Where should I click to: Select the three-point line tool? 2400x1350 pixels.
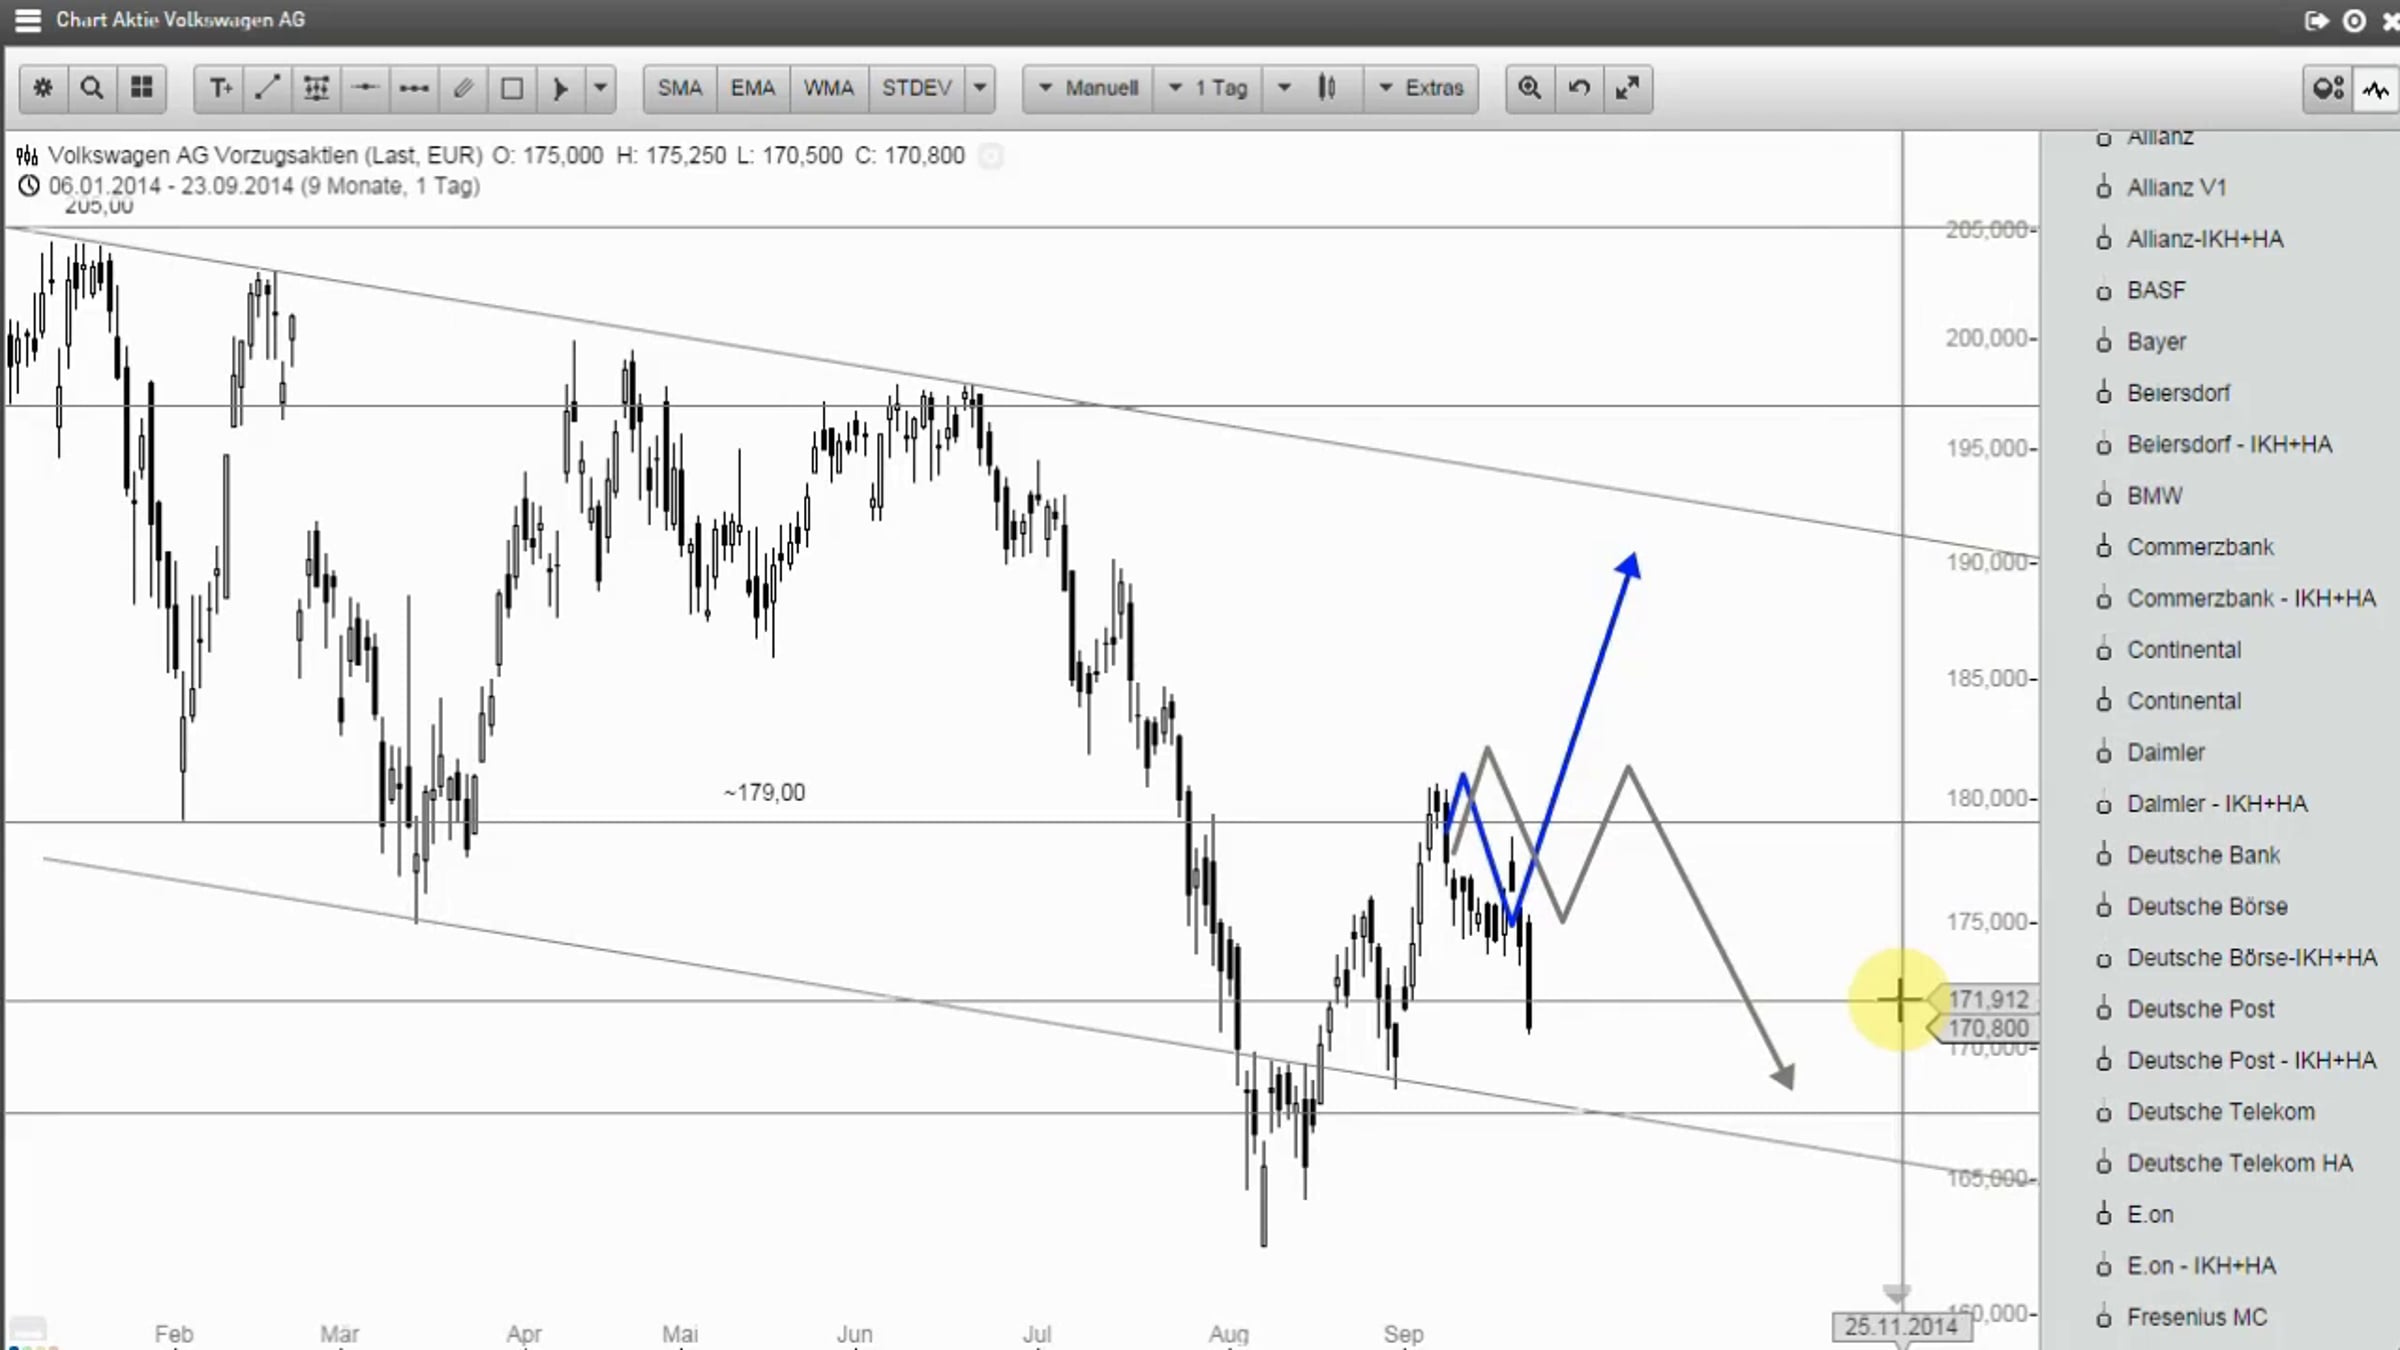click(414, 88)
